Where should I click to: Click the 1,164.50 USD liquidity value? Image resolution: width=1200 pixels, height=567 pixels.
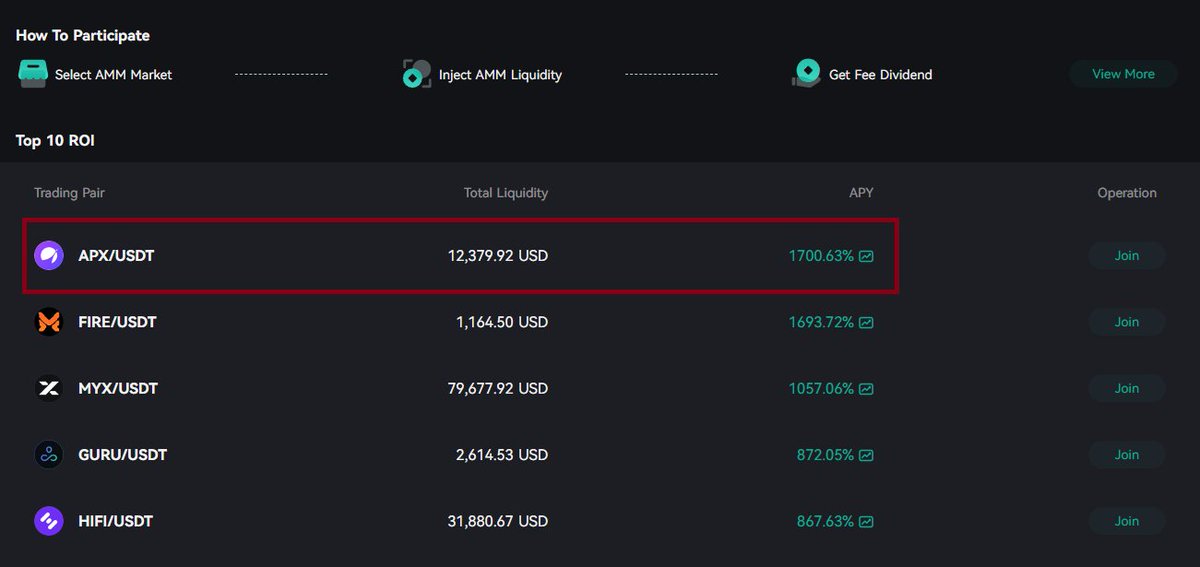click(502, 322)
